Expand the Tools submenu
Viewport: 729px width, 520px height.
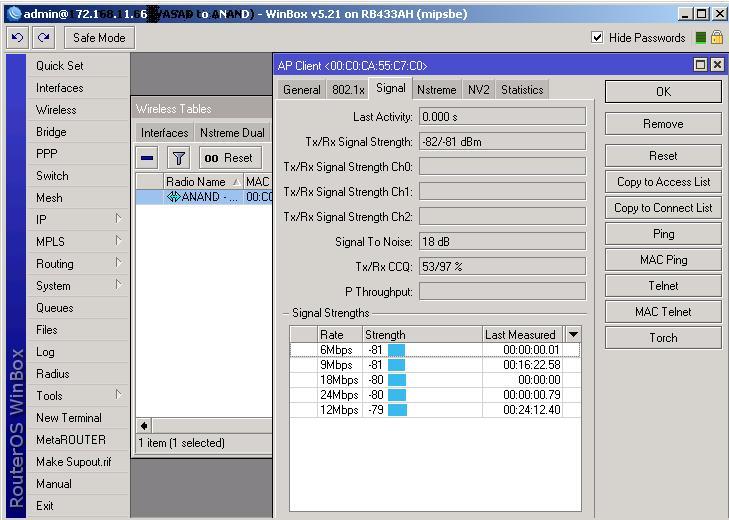(119, 395)
